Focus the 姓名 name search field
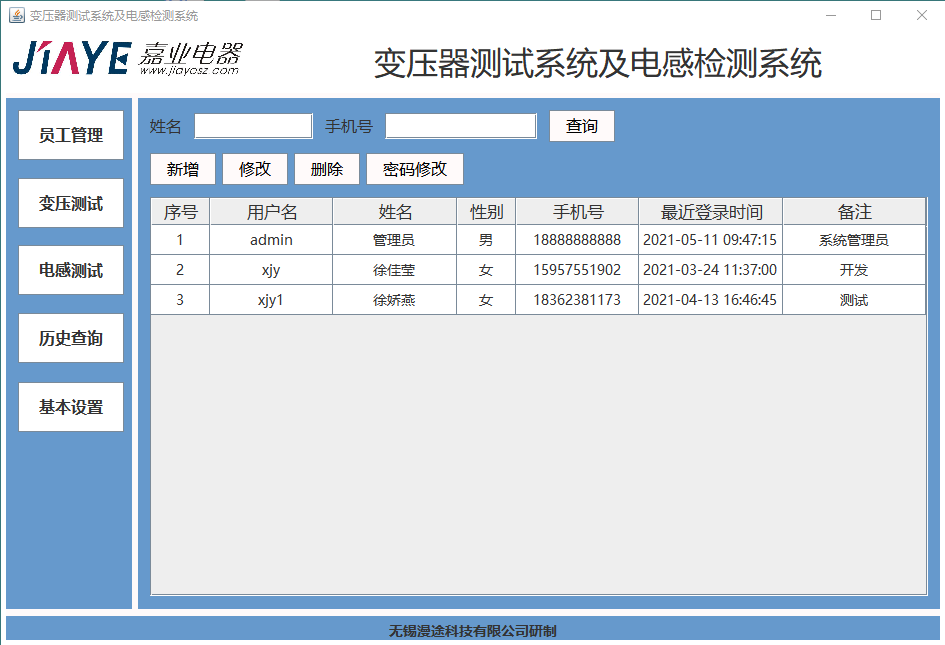945x645 pixels. [253, 126]
